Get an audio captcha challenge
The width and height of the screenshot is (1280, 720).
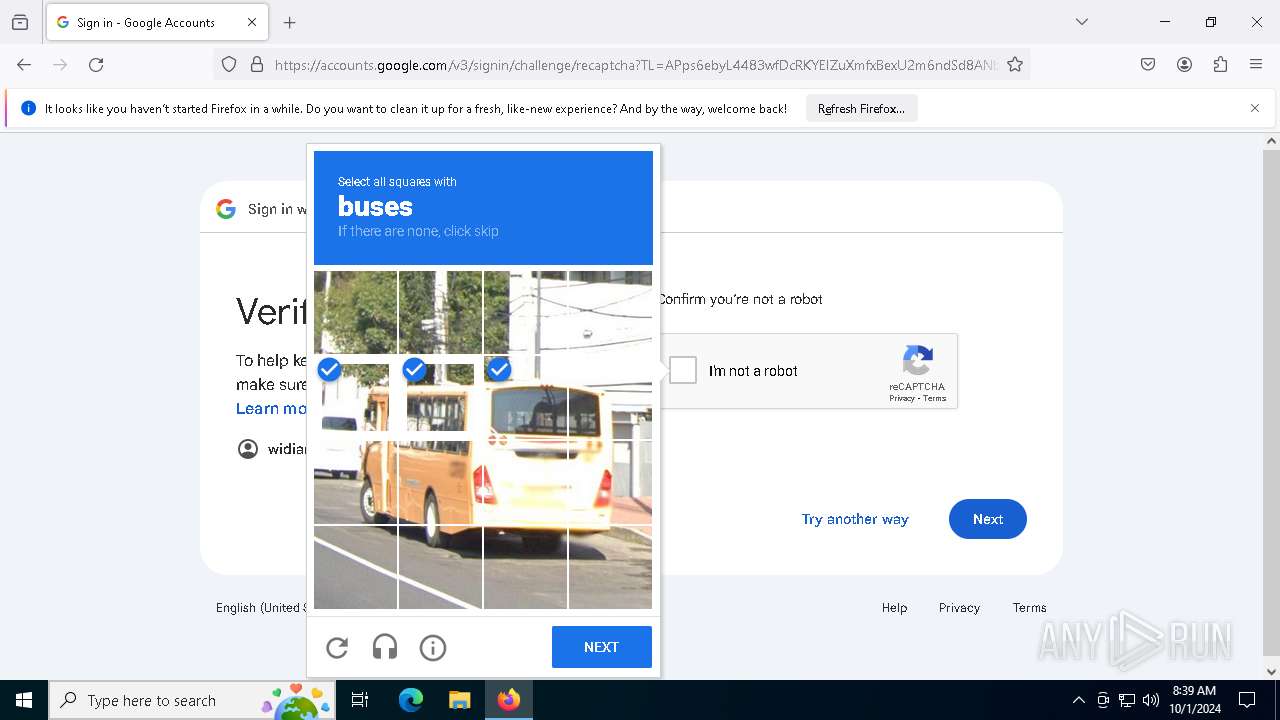coord(385,648)
